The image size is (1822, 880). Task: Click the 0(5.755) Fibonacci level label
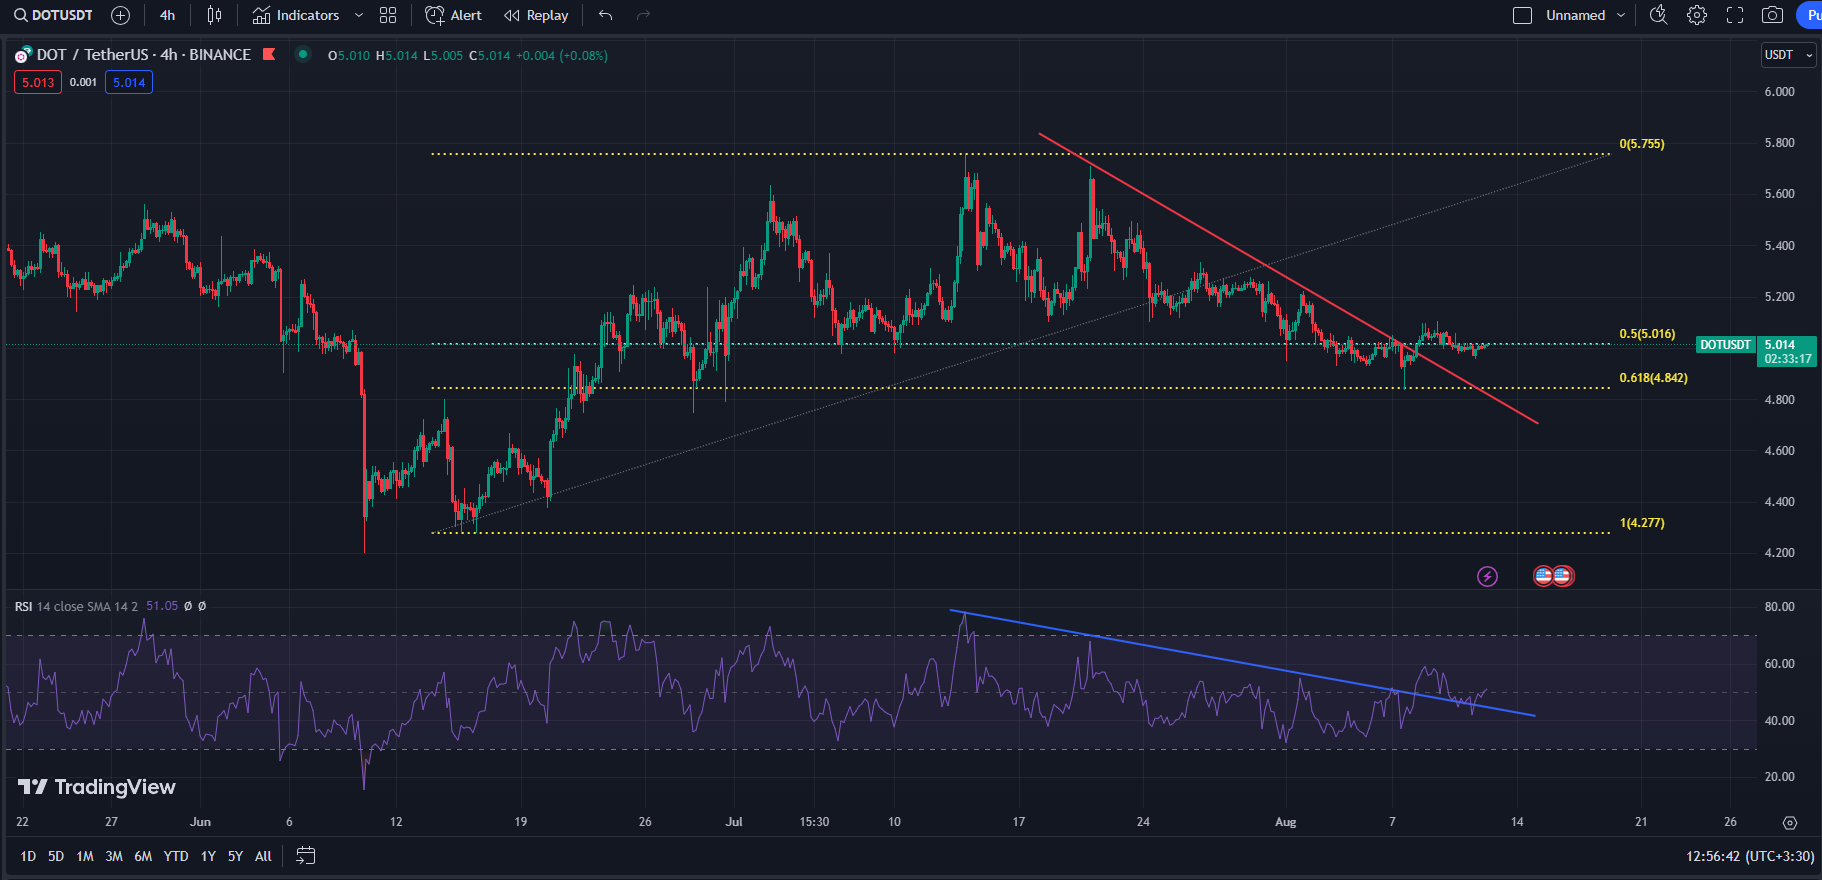point(1642,144)
